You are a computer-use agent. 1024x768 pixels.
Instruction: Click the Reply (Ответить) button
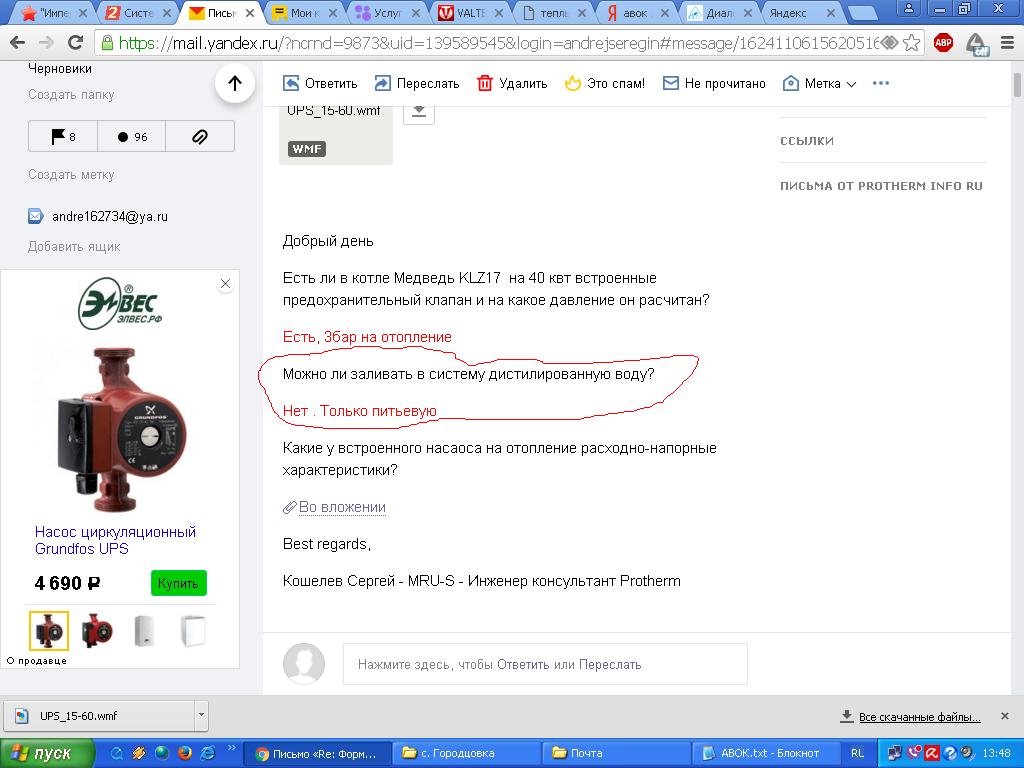coord(320,84)
